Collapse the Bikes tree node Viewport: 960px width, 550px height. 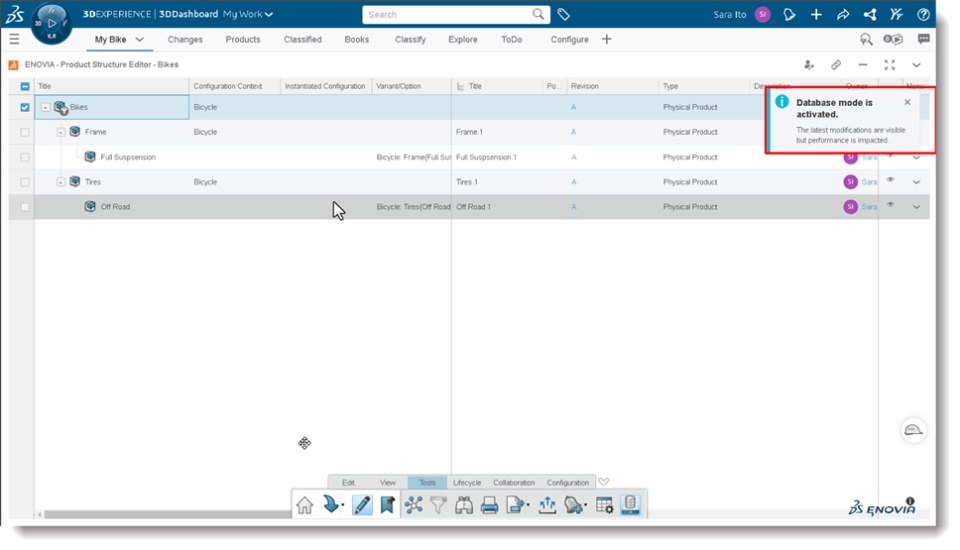(45, 107)
